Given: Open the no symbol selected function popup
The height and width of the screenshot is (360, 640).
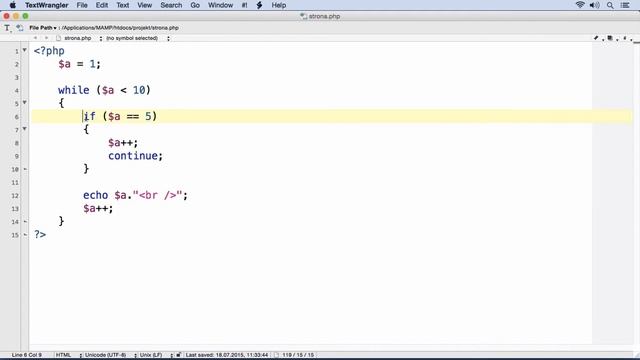Looking at the screenshot, I should (x=138, y=38).
